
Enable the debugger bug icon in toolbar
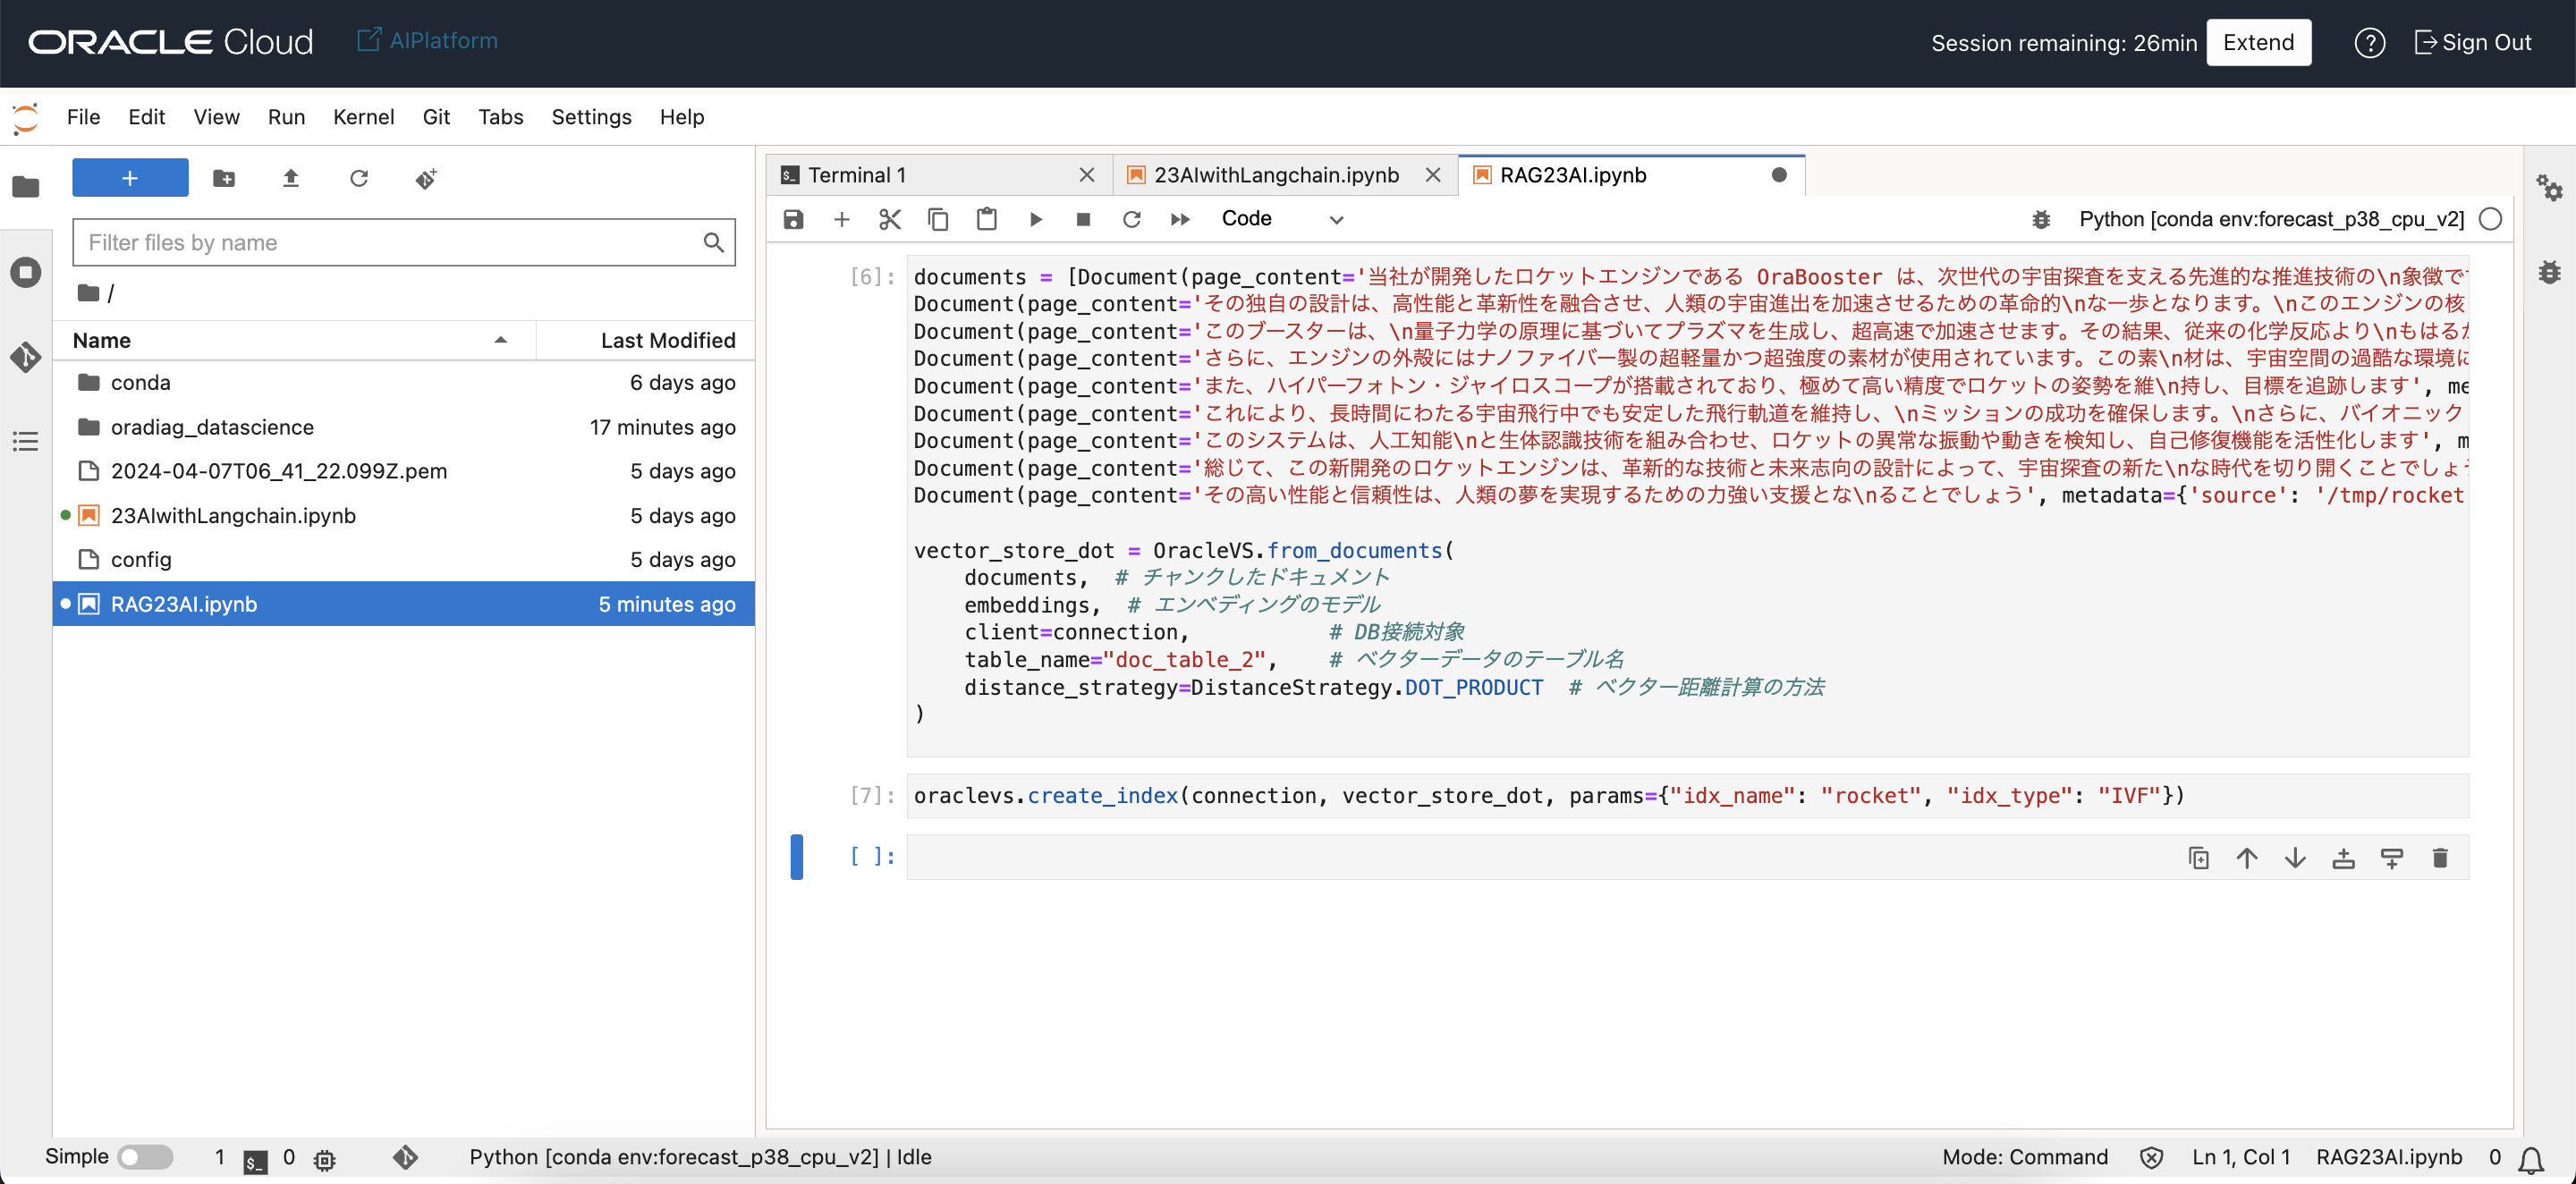(x=2041, y=219)
